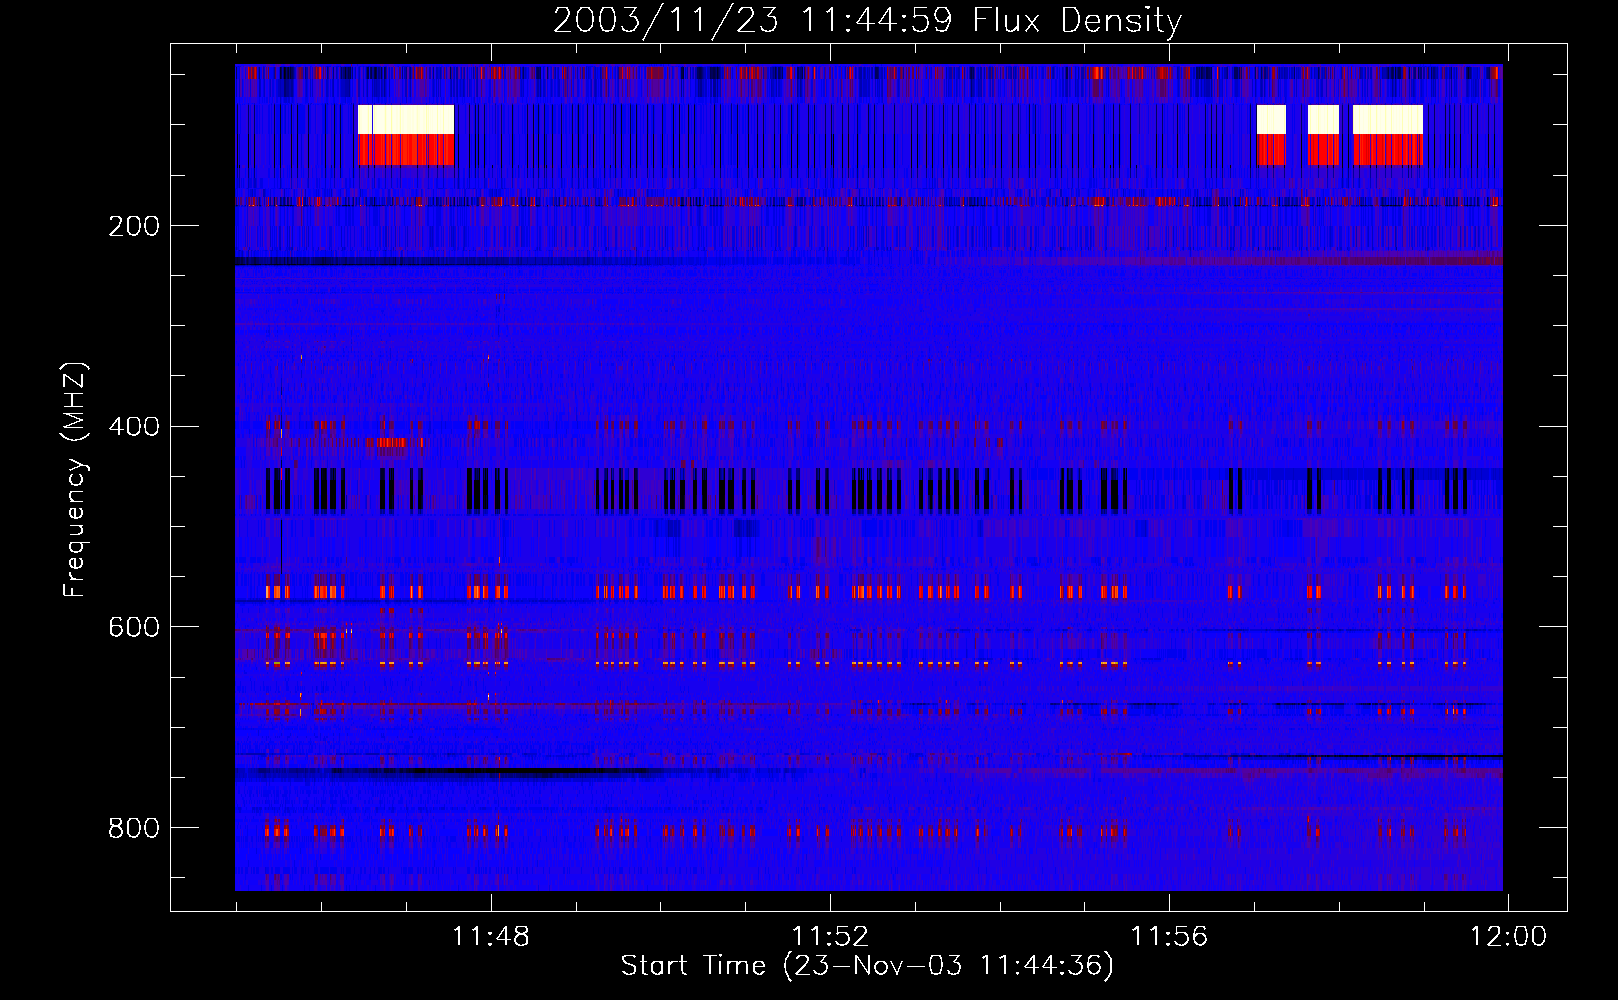
Task: Select the 400 frequency tick label
Action: pyautogui.click(x=134, y=427)
